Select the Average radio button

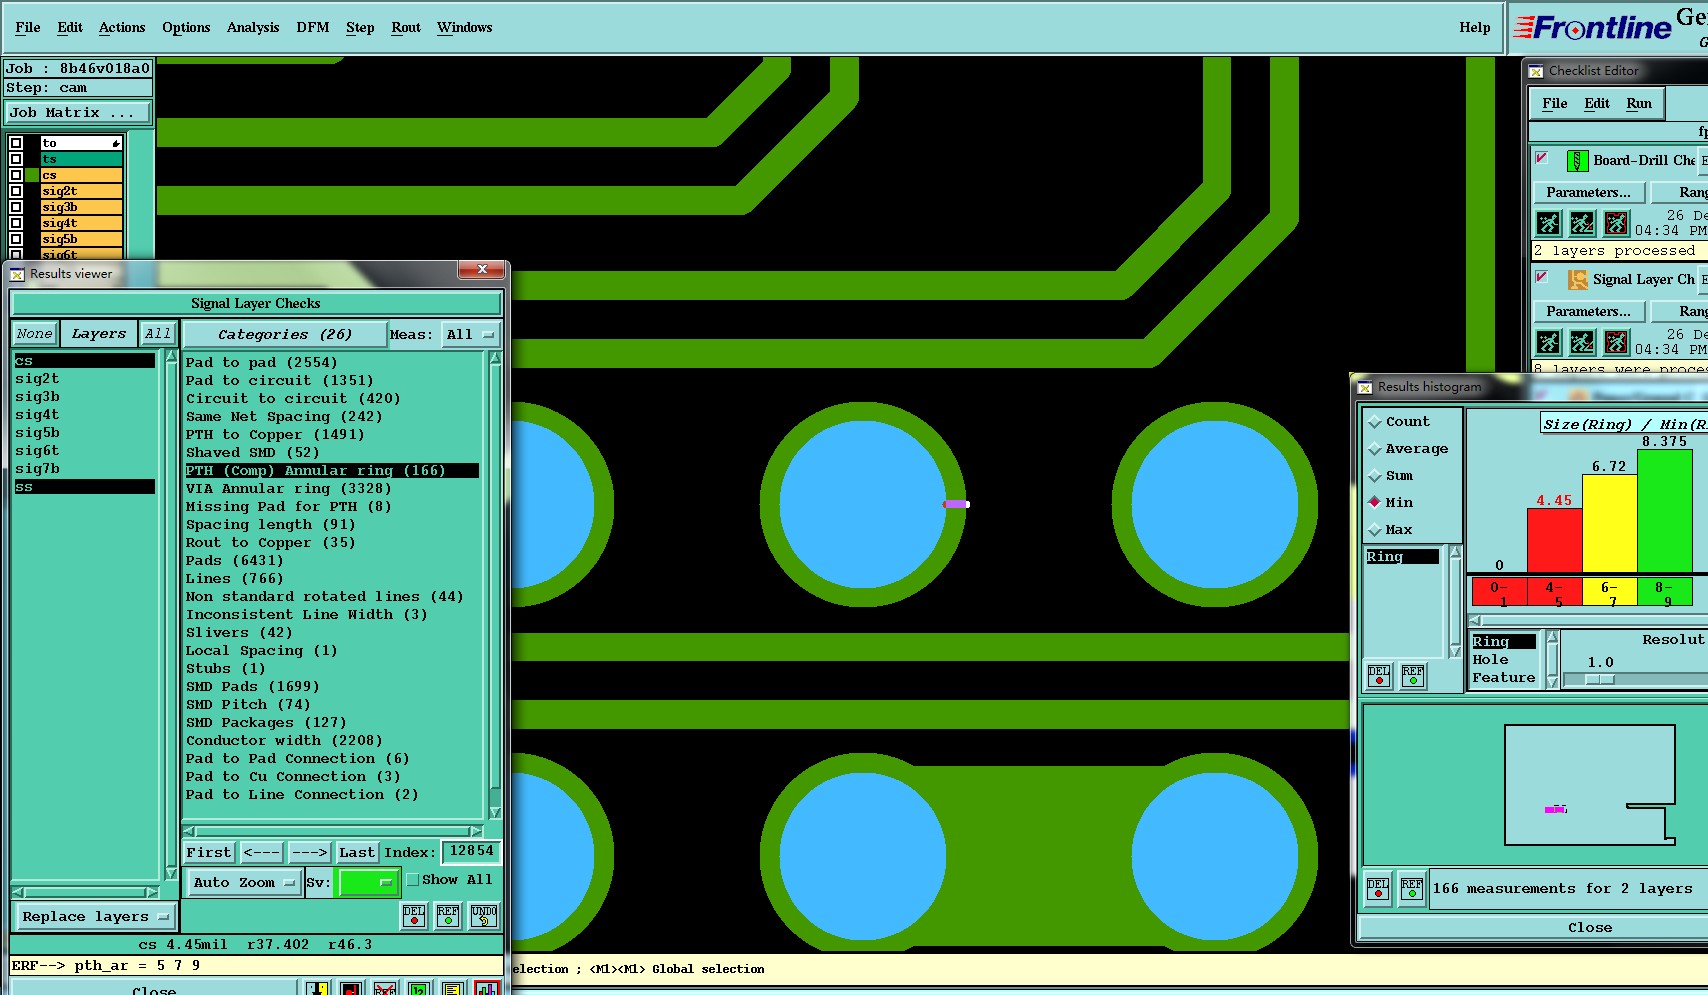1375,449
